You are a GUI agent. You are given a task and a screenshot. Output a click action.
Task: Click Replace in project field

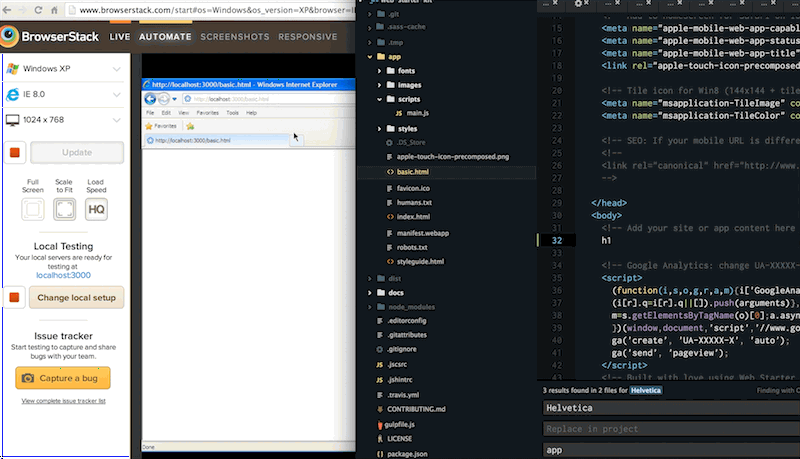(671, 429)
